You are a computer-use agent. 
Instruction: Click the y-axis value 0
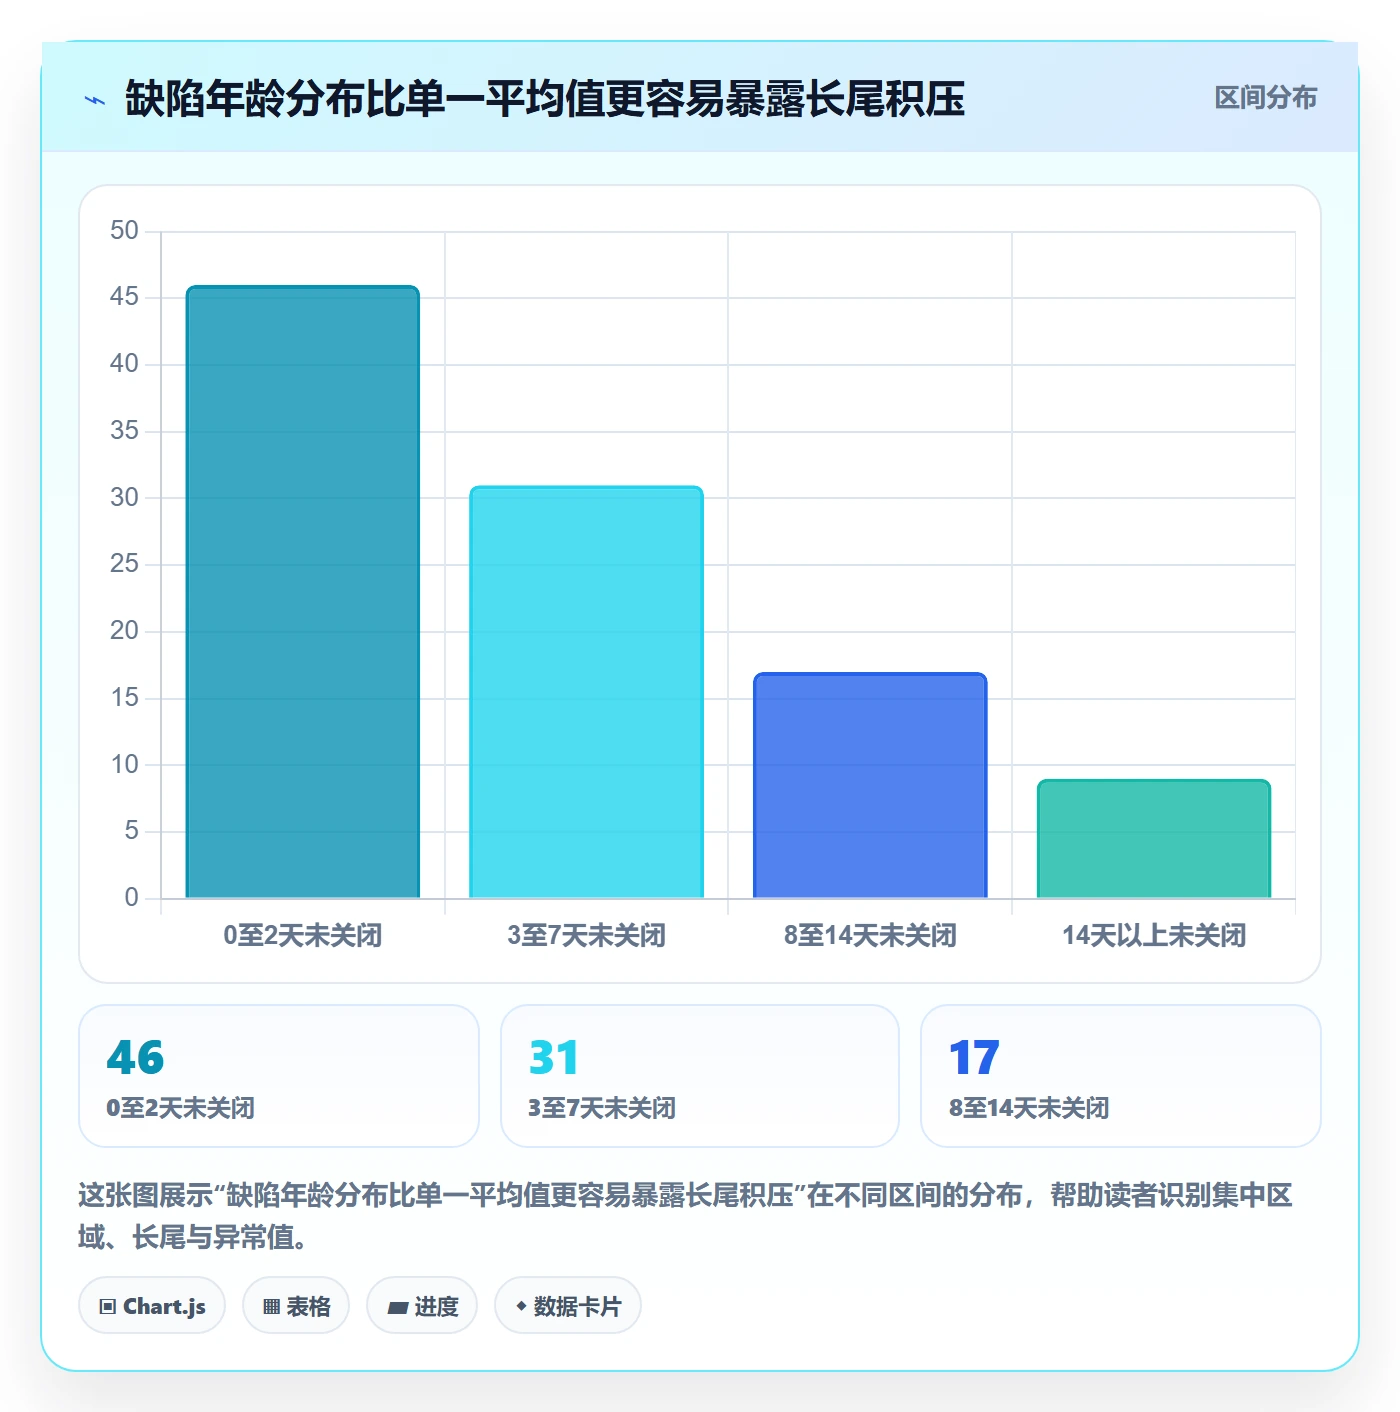coord(131,898)
